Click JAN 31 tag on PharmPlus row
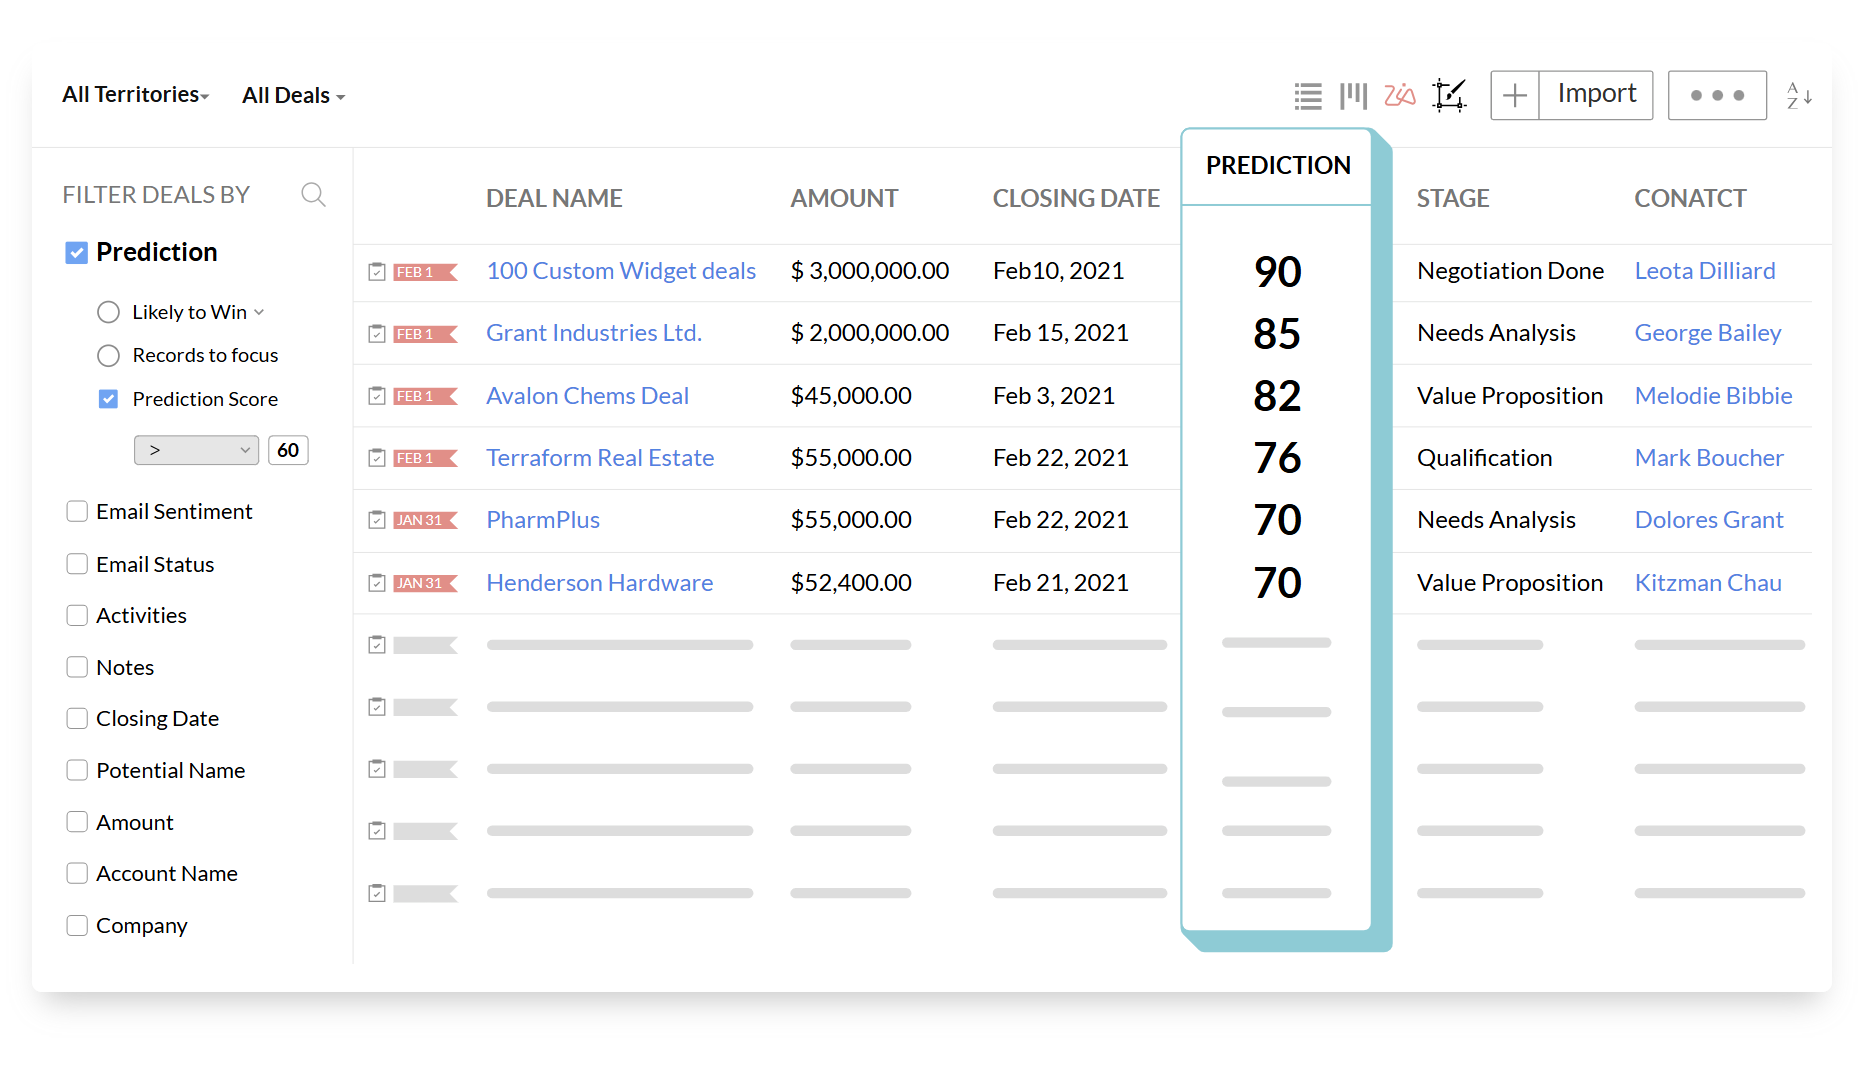Image resolution: width=1876 pixels, height=1070 pixels. tap(425, 521)
